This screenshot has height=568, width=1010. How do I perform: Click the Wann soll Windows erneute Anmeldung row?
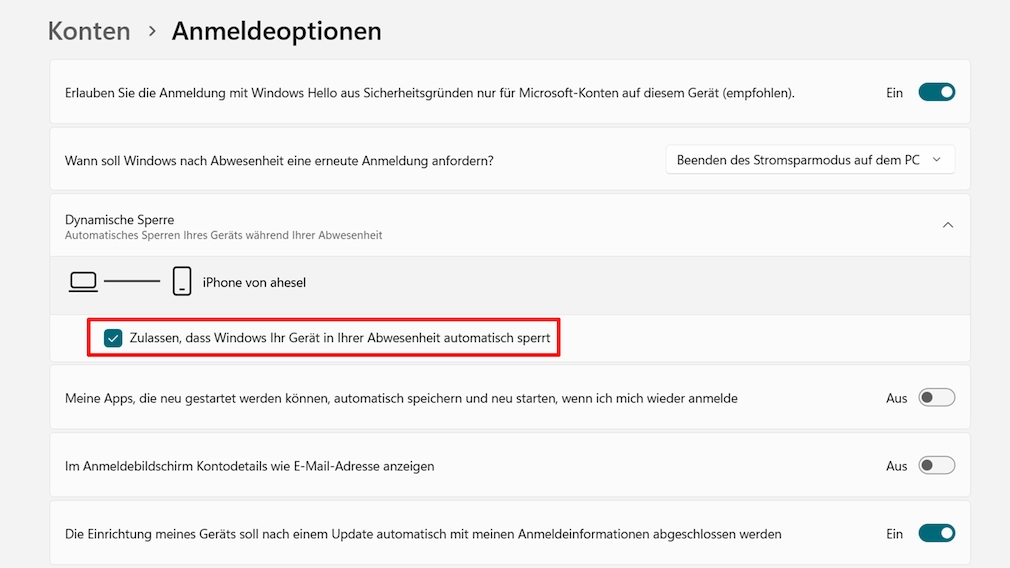click(x=510, y=160)
